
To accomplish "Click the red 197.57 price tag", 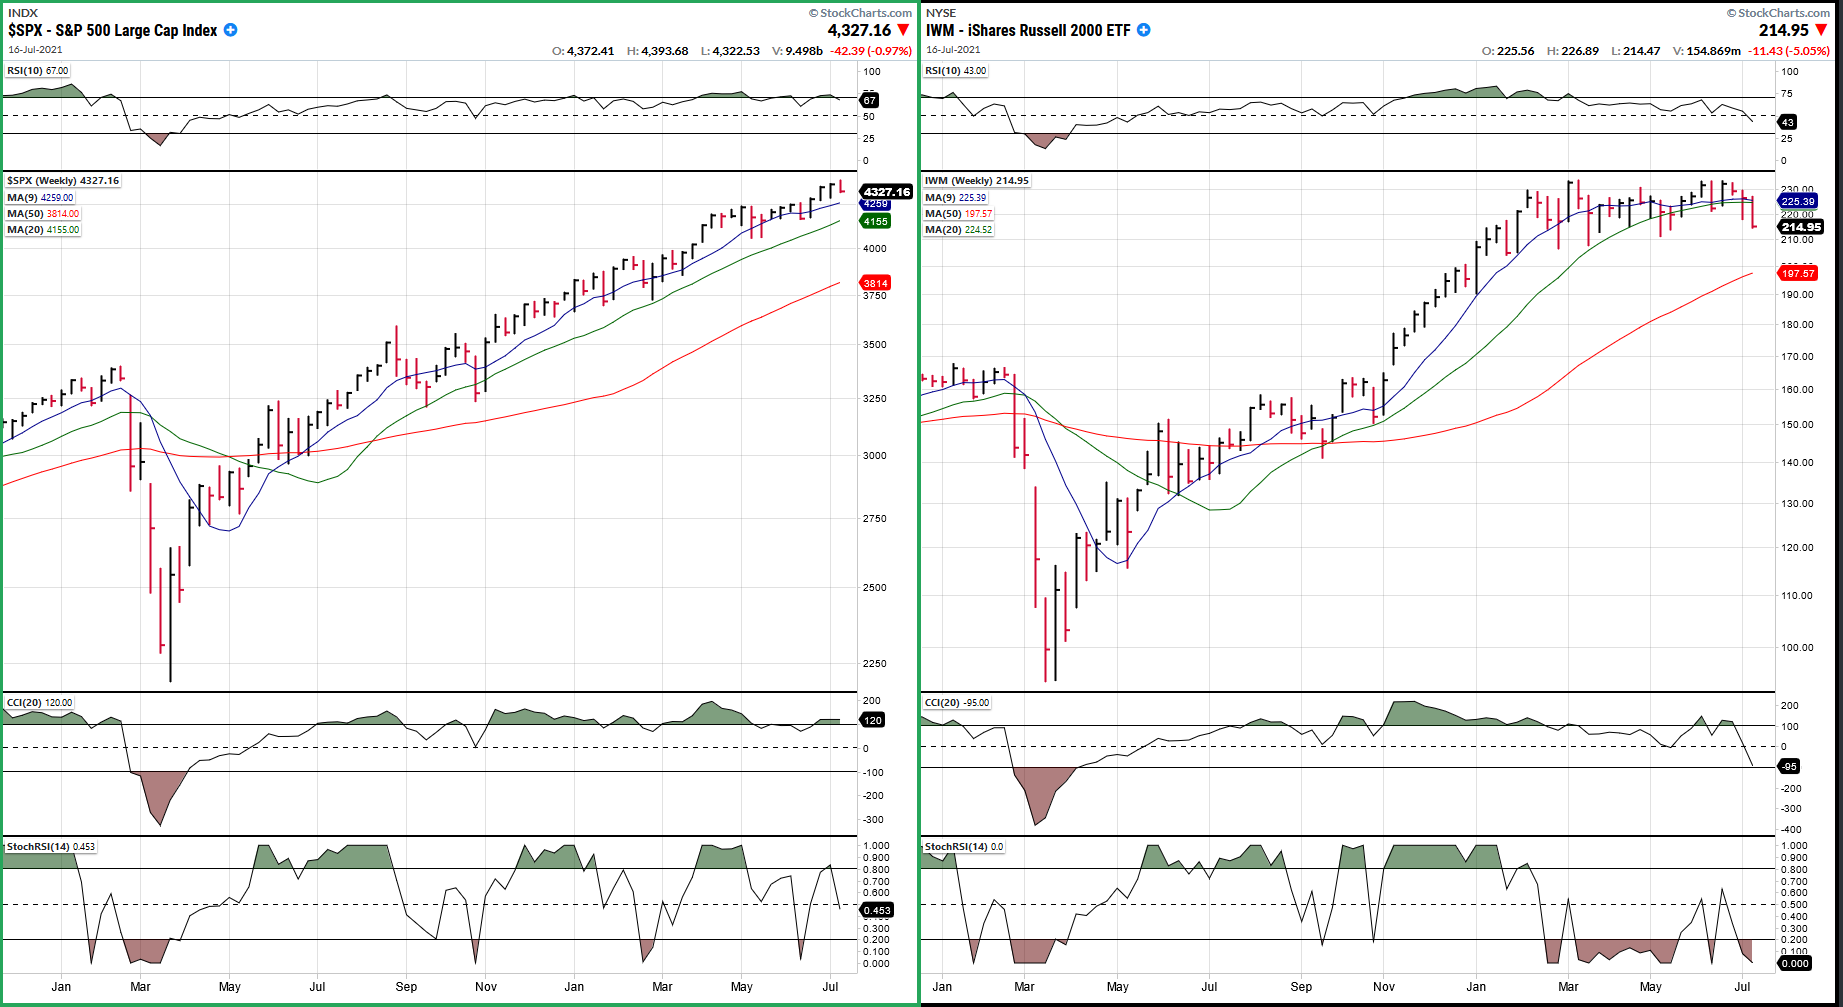I will pyautogui.click(x=1797, y=274).
